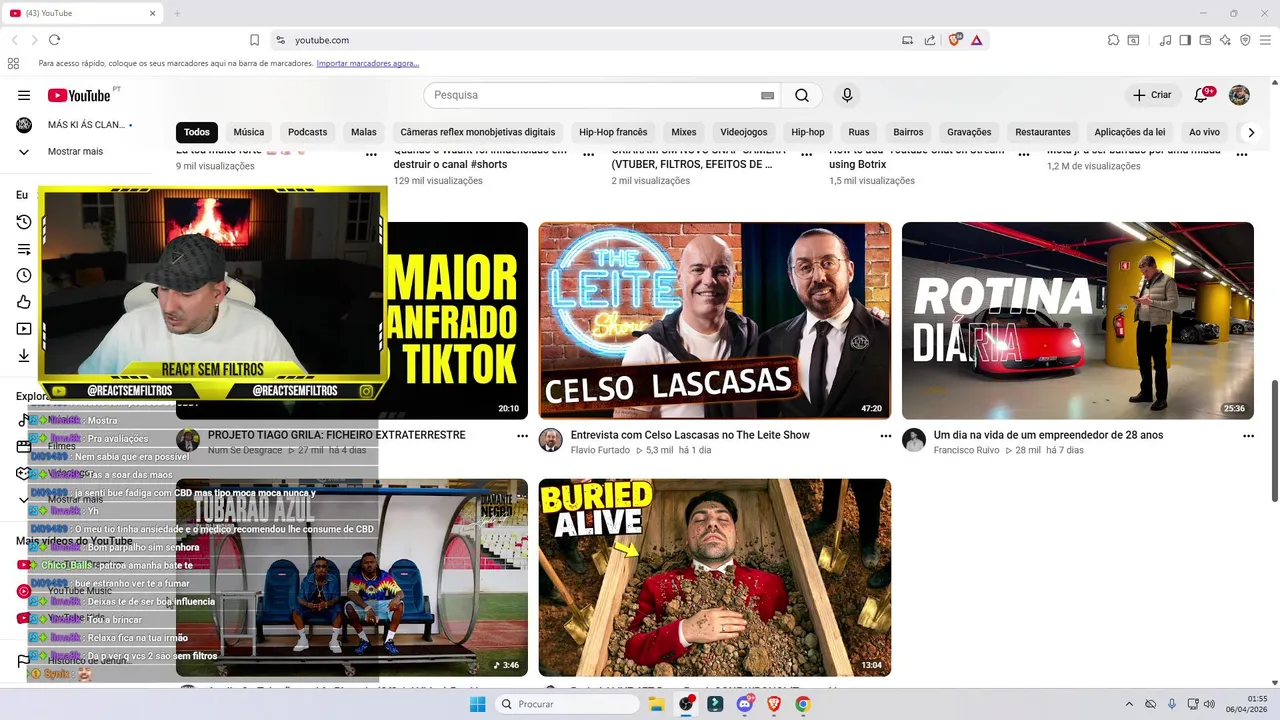Click the share page icon in address bar
Viewport: 1280px width, 720px height.
coord(930,40)
